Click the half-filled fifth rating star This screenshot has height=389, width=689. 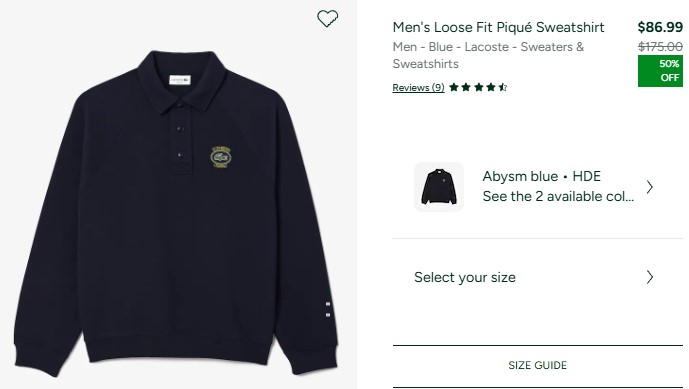[x=503, y=87]
